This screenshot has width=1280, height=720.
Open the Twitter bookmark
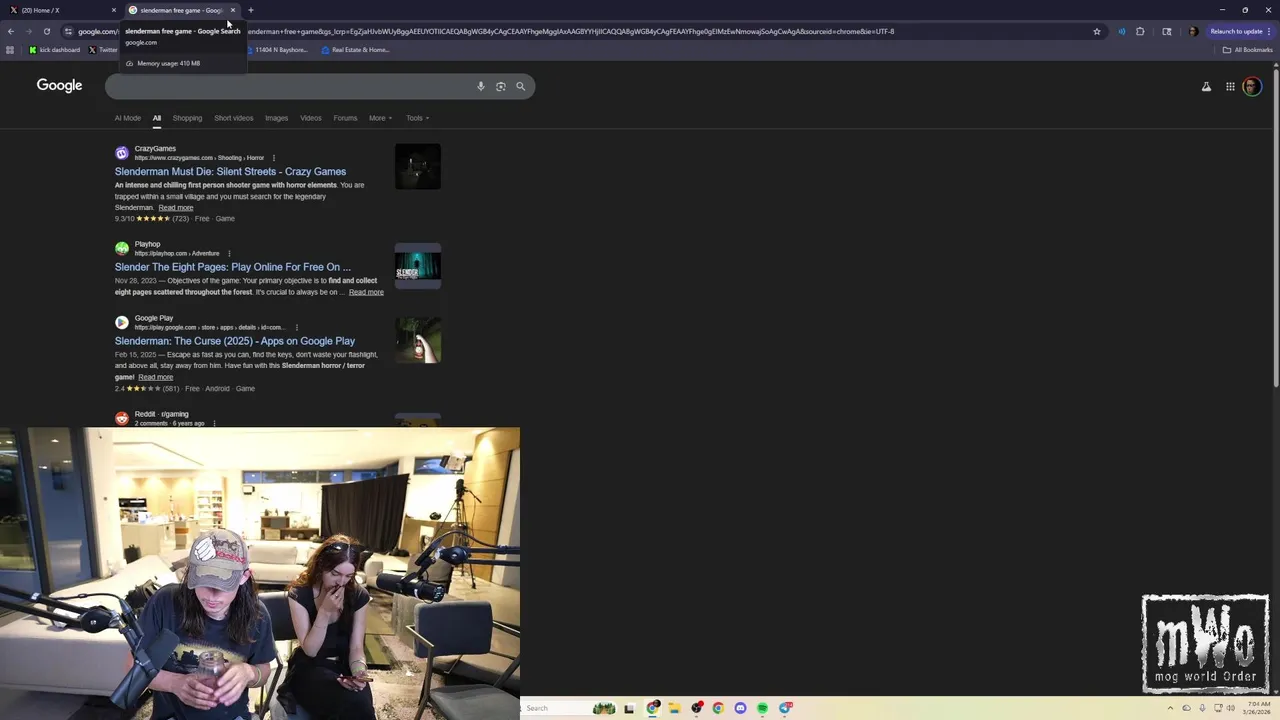click(x=103, y=50)
